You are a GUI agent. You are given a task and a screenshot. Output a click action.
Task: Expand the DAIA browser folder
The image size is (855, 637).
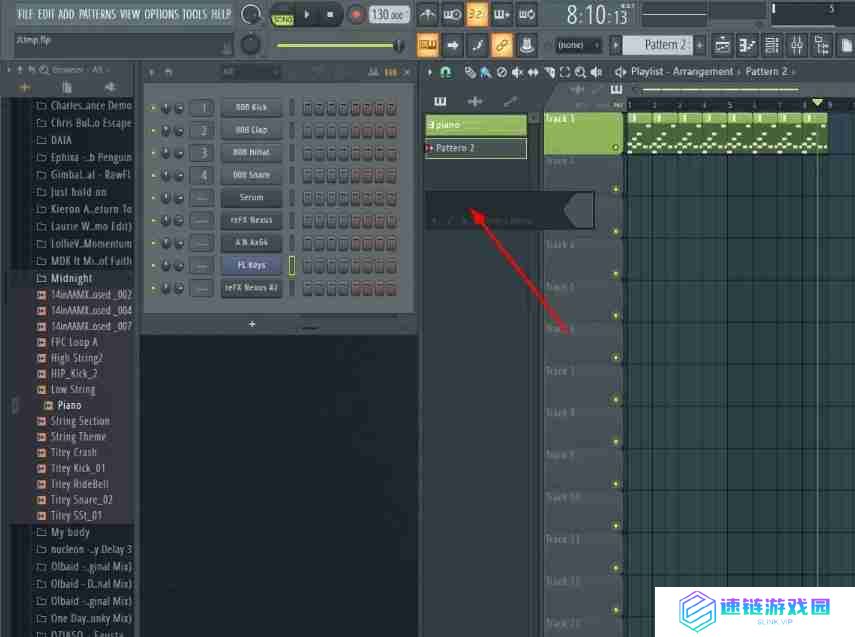tap(61, 140)
